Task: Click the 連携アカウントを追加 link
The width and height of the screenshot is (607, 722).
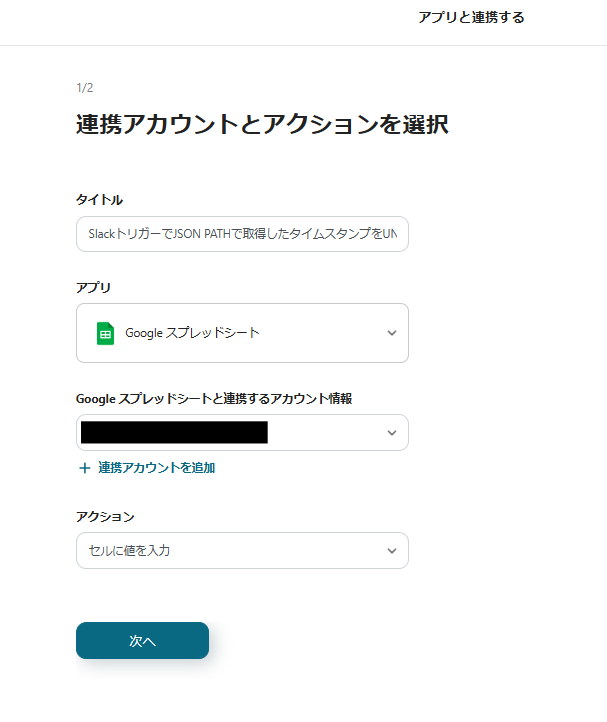Action: coord(156,467)
